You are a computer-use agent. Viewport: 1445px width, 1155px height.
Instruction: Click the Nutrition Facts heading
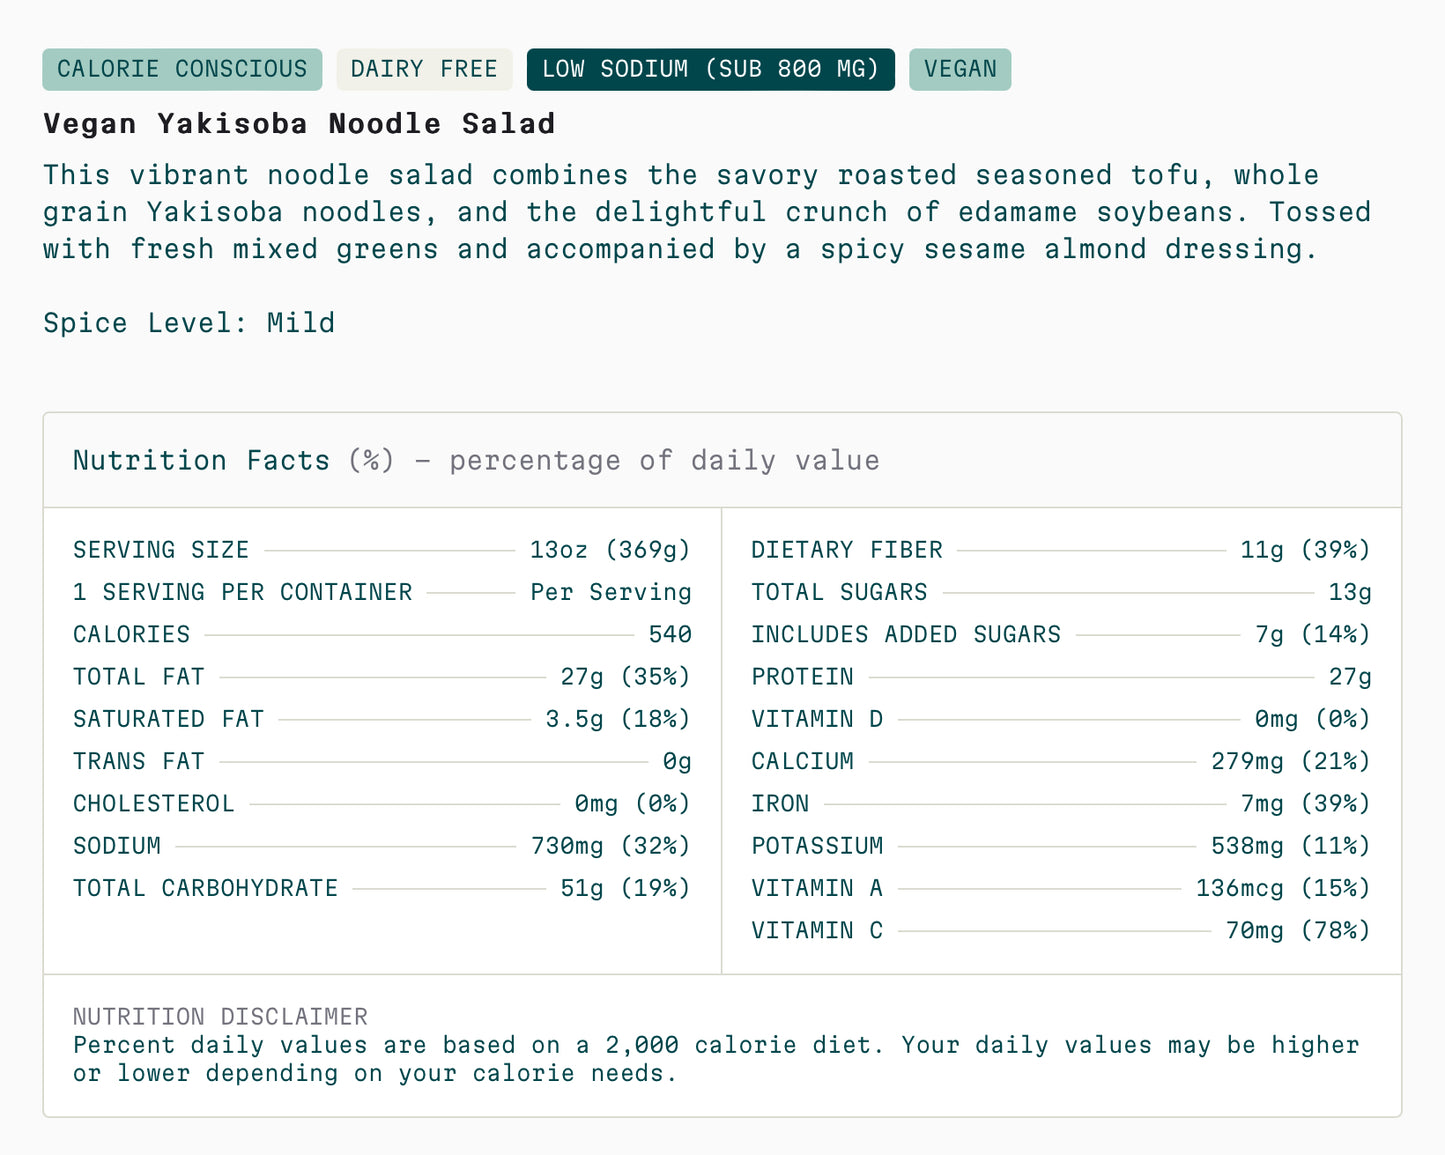click(x=201, y=460)
